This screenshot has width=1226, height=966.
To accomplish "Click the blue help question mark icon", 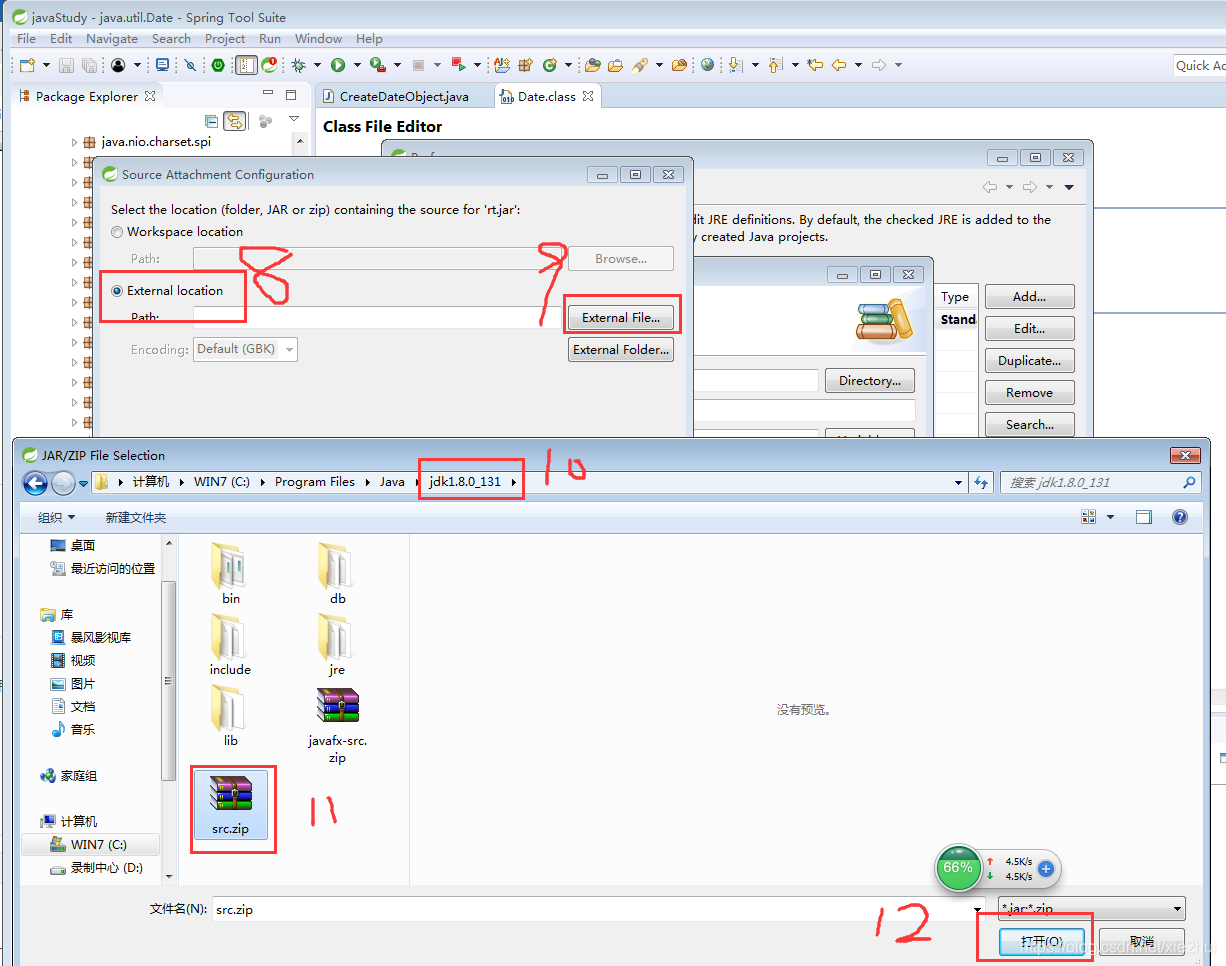I will (x=1180, y=517).
